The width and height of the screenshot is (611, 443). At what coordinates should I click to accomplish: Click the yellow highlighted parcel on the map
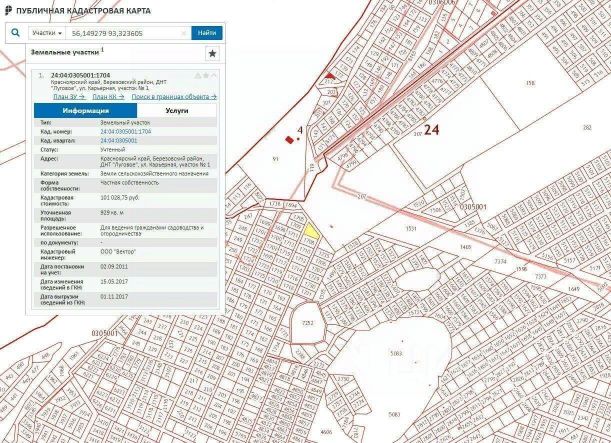pyautogui.click(x=312, y=228)
